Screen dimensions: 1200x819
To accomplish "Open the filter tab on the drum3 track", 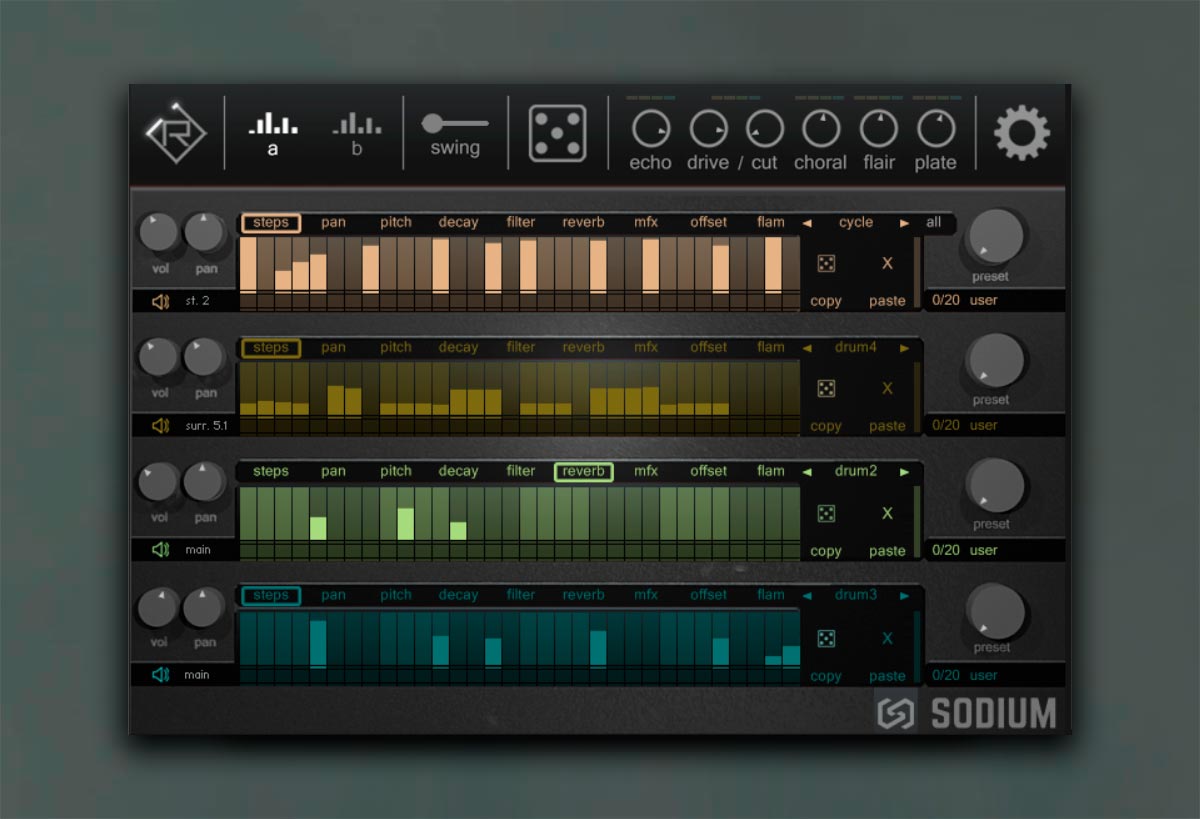I will tap(521, 595).
